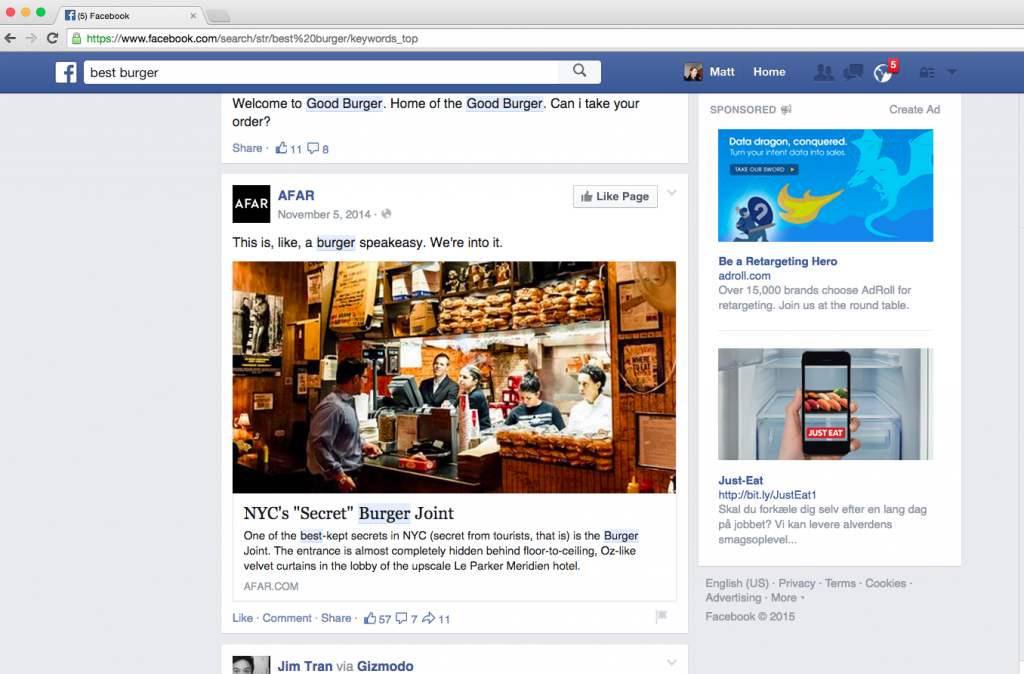Focus the best burger search field

pyautogui.click(x=321, y=72)
